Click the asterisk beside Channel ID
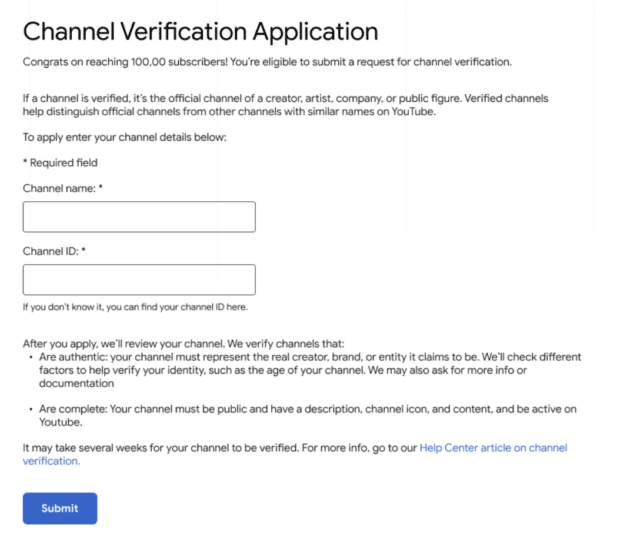This screenshot has height=546, width=620. 83,250
